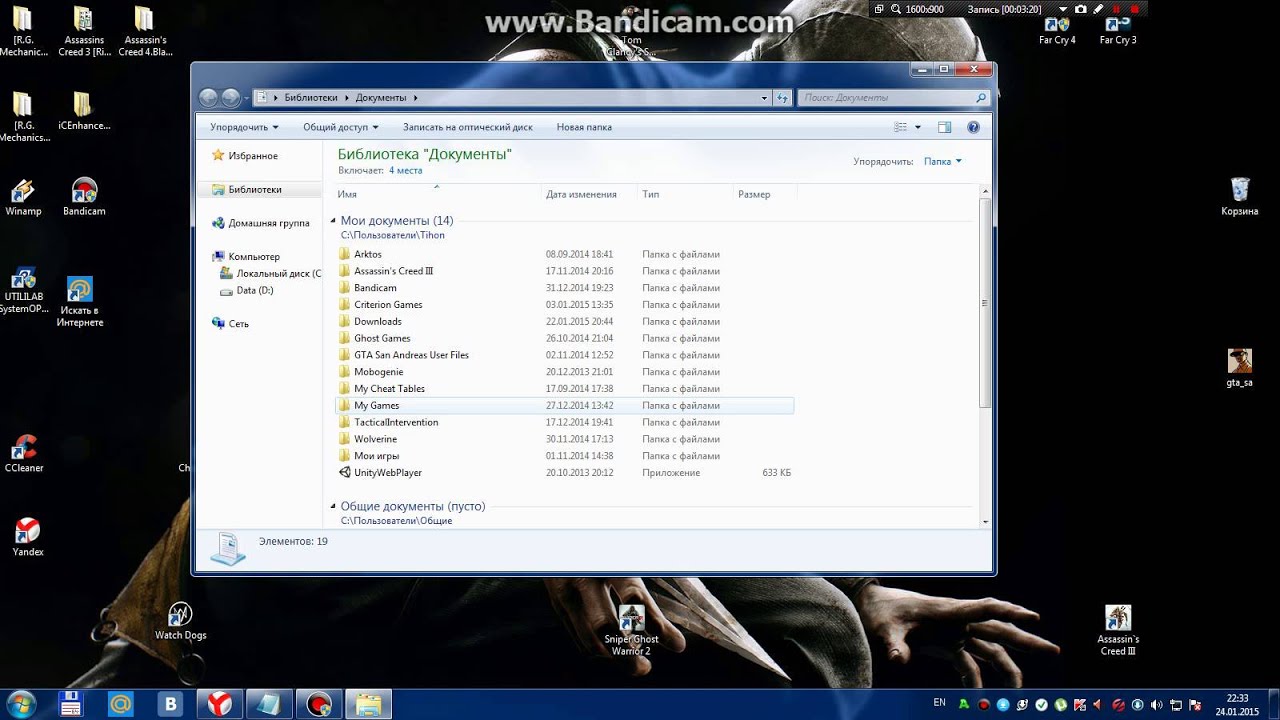
Task: Open the iCEnhancer desktop folder
Action: coord(84,111)
